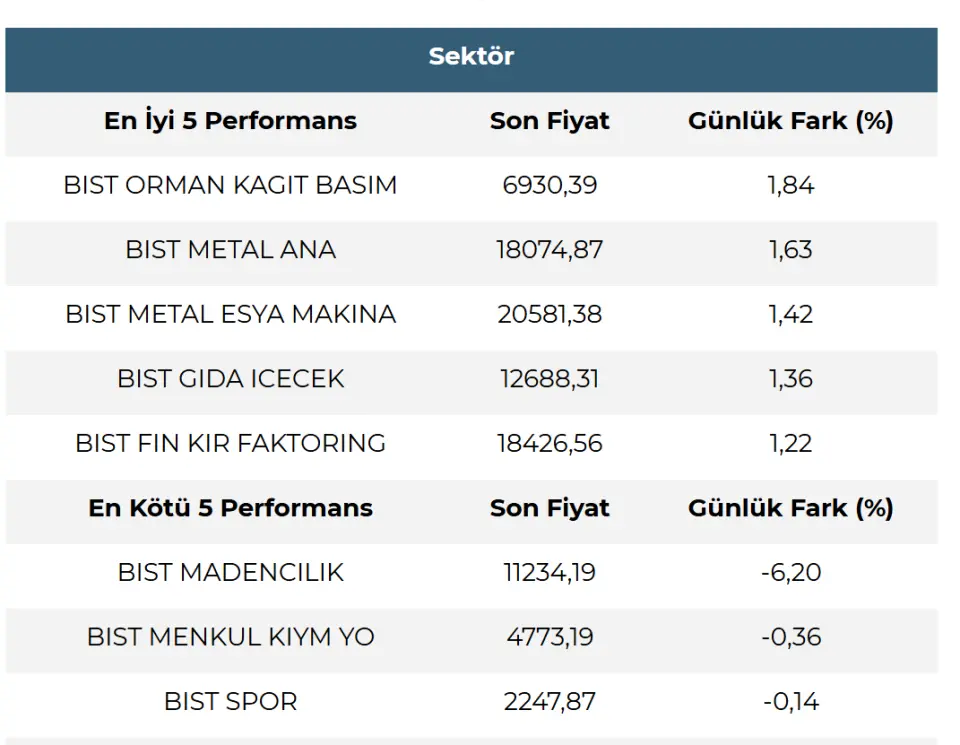Click lower Günlük Fark (%) column header
Image resolution: width=960 pixels, height=745 pixels.
click(x=790, y=508)
